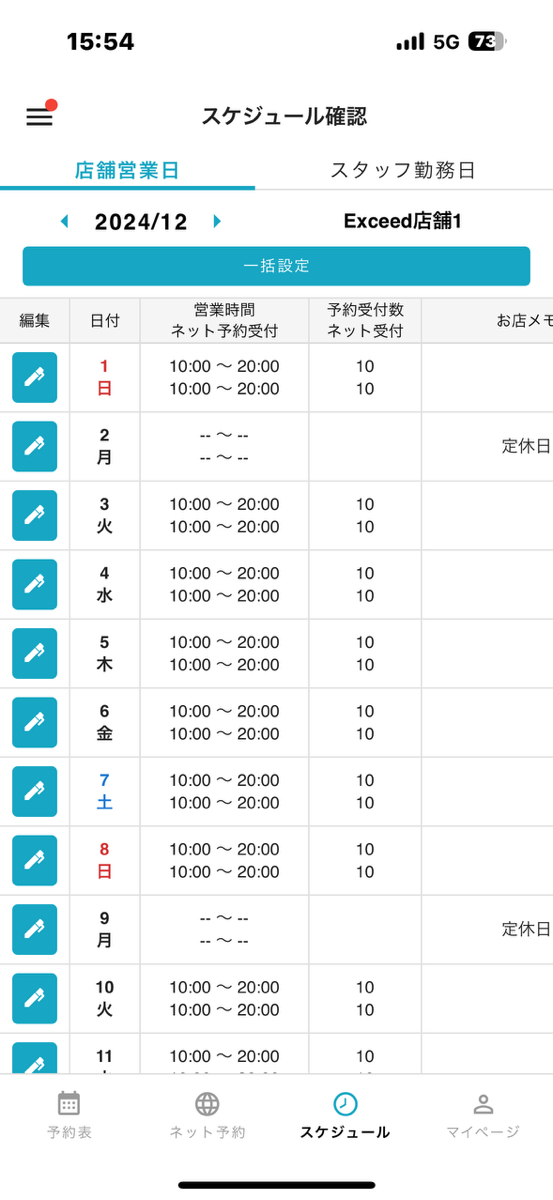Edit the 8 日 Sunday row
Screen dimensions: 553x1200
pyautogui.click(x=34, y=860)
